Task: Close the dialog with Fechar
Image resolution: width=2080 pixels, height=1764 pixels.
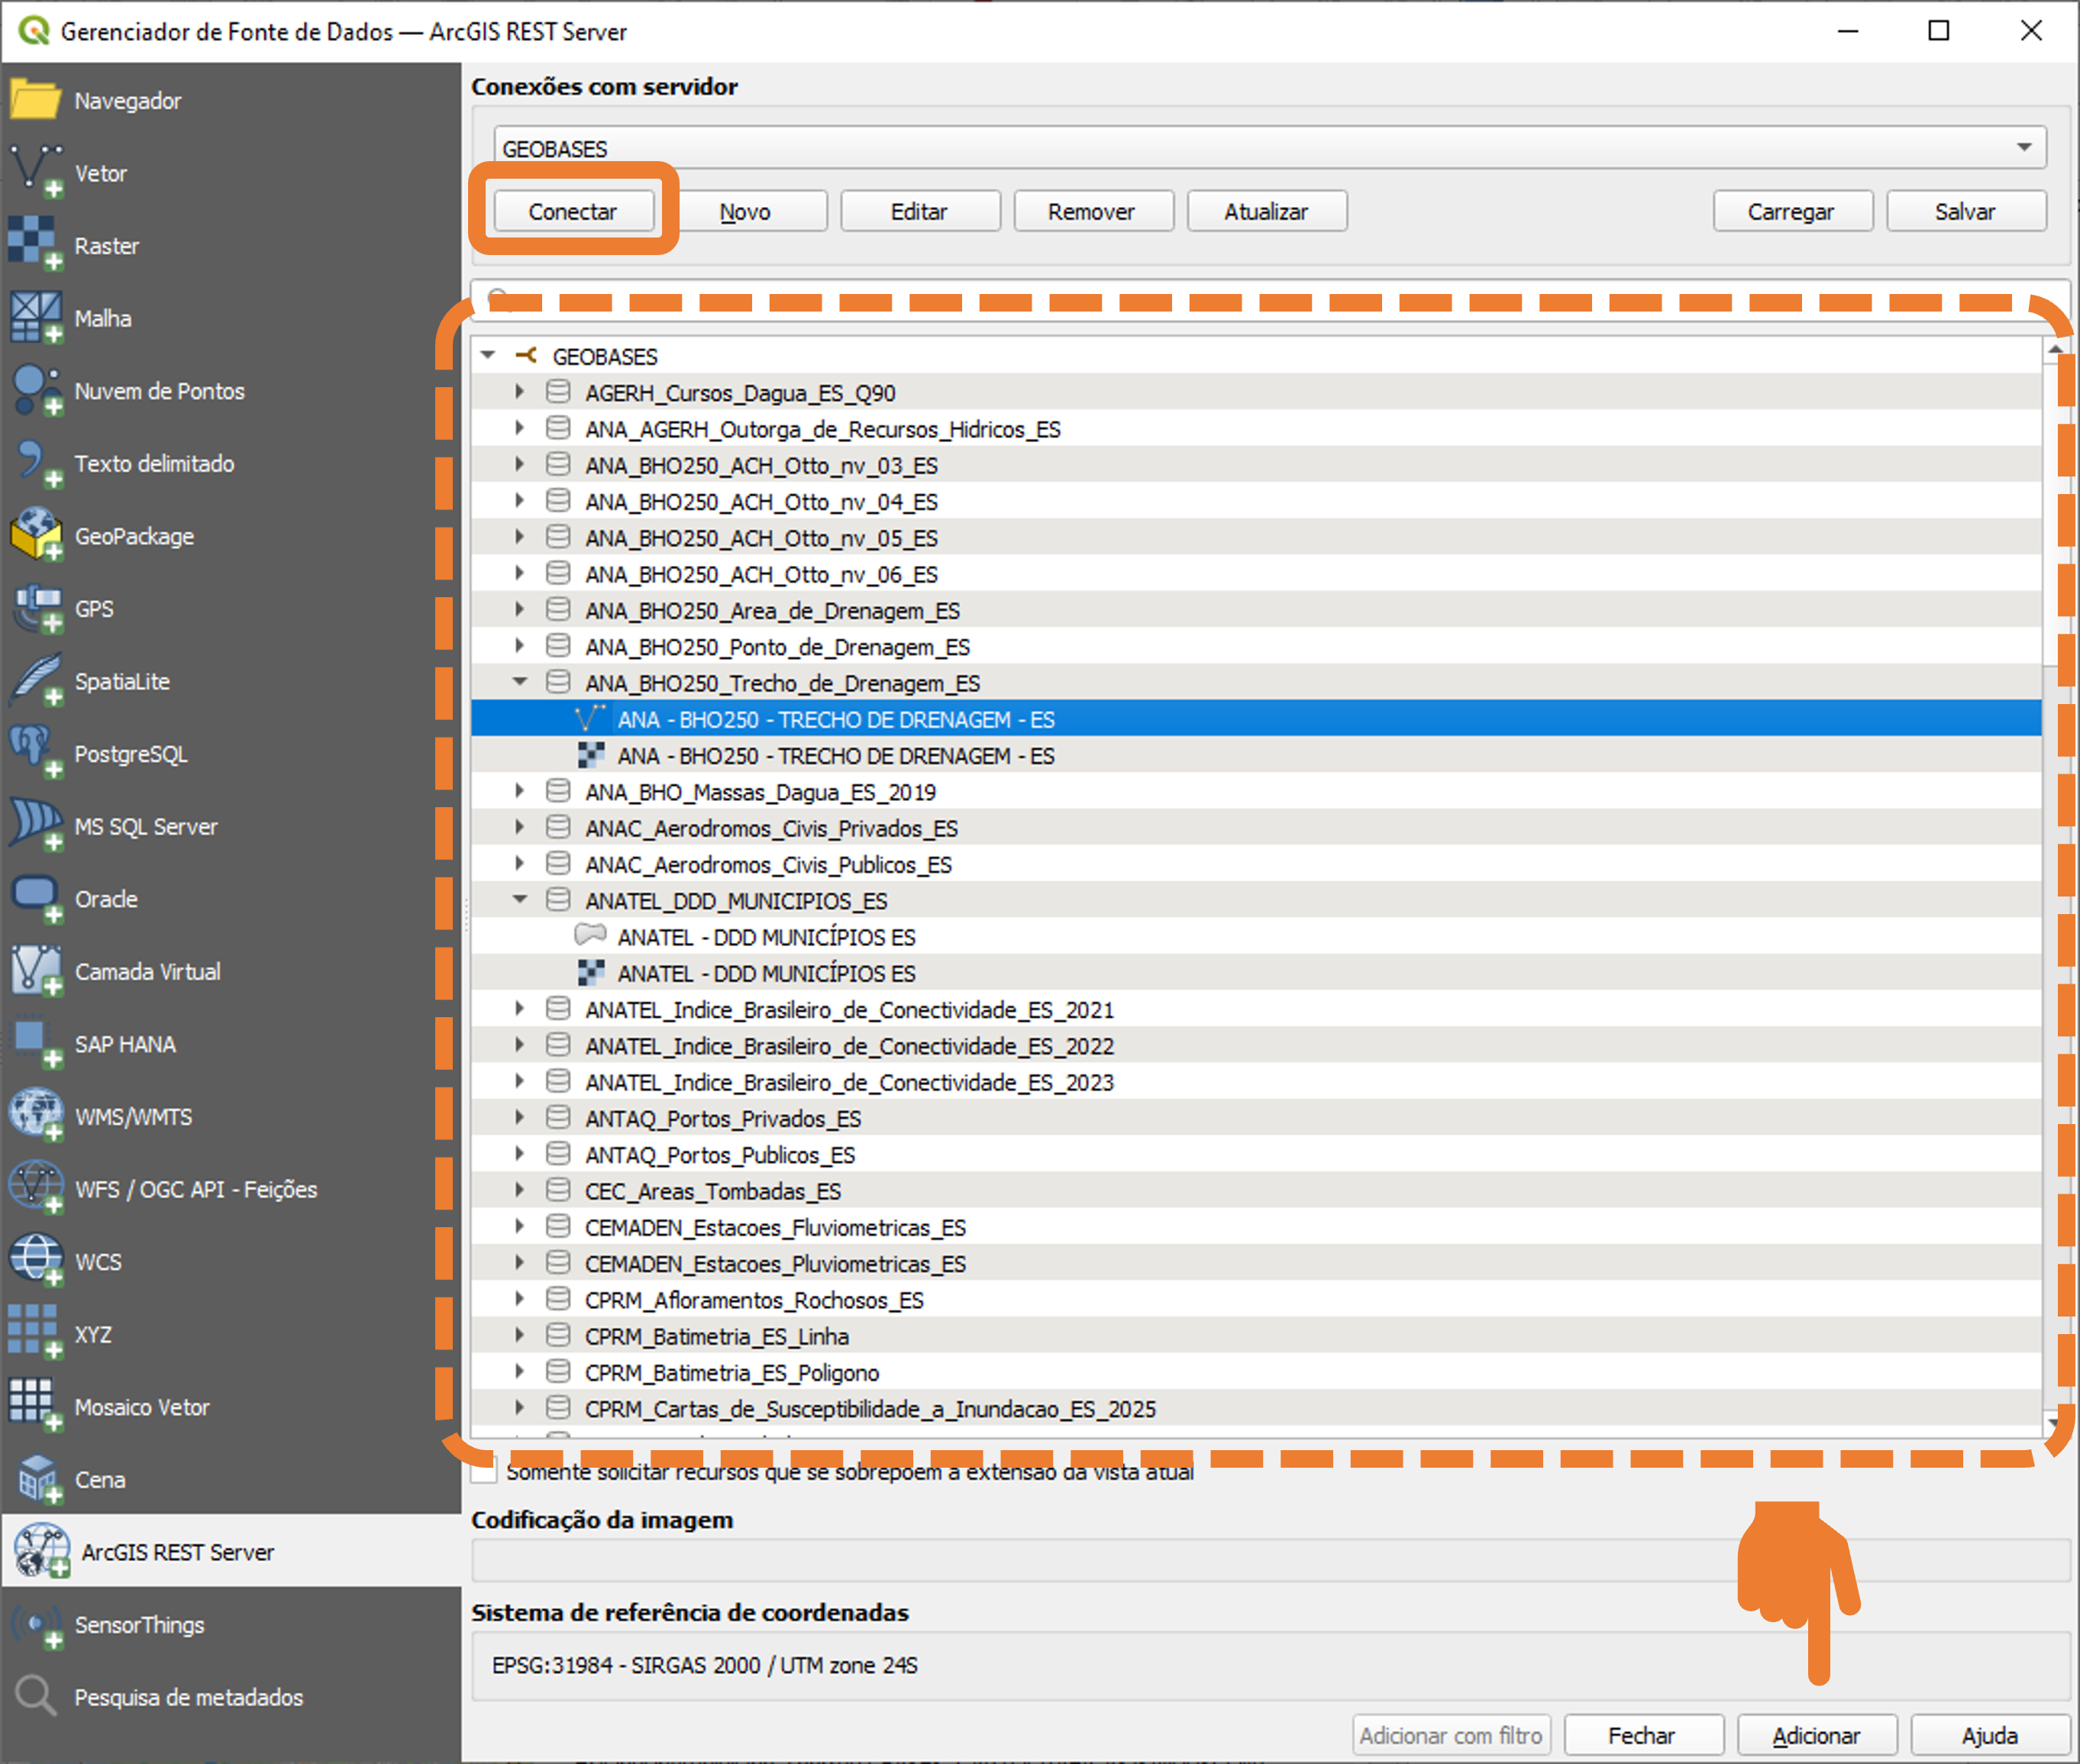Action: click(1643, 1735)
